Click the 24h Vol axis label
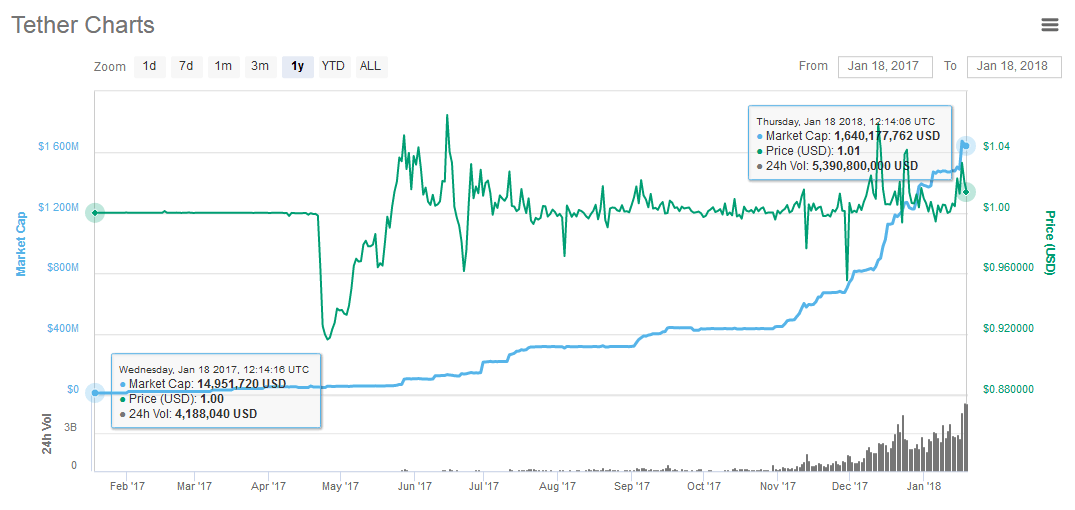 [47, 433]
